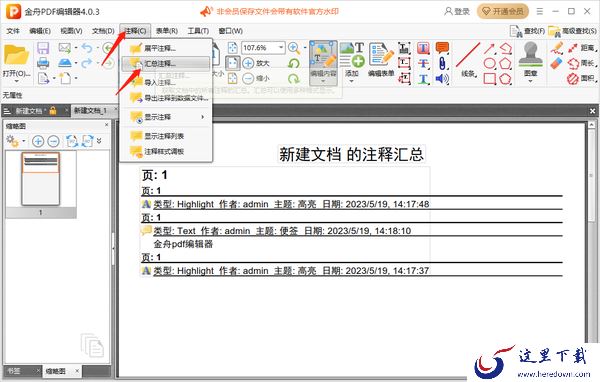Screen dimensions: 600x382
Task: Click the 登录 login button
Action: point(457,11)
